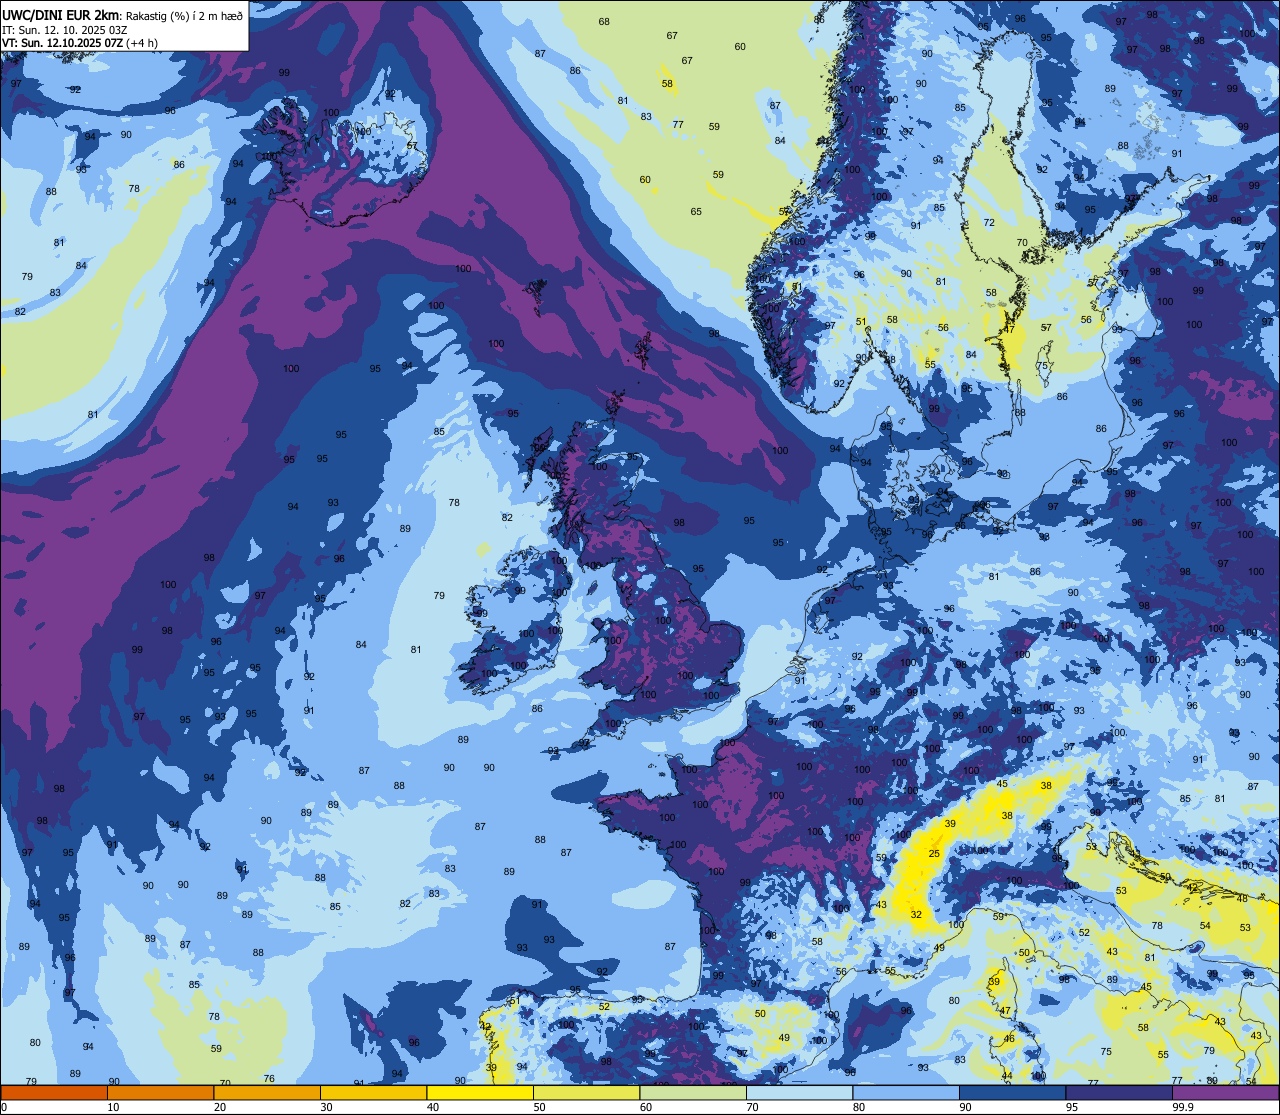1280x1115 pixels.
Task: Click the legend tick label '30'
Action: (326, 1107)
